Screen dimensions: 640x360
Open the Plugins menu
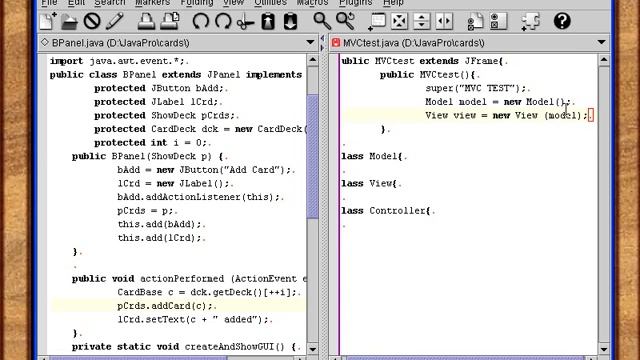point(356,3)
